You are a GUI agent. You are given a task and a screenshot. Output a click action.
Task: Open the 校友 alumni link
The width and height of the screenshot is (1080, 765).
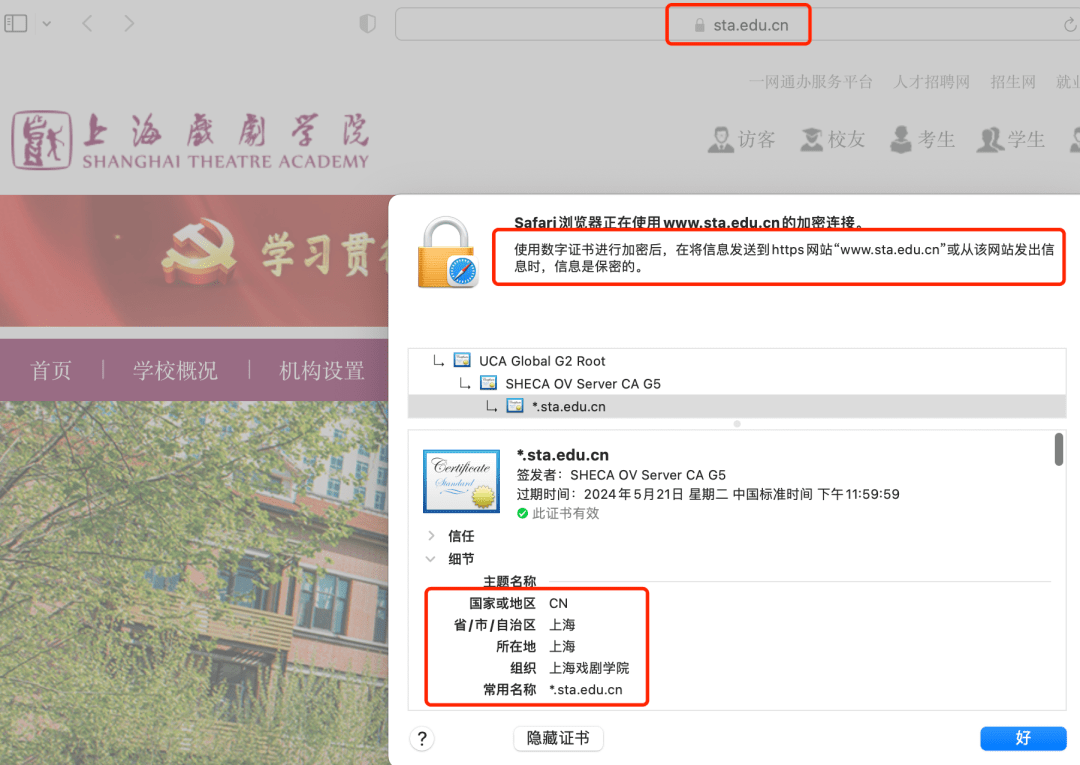pos(832,140)
